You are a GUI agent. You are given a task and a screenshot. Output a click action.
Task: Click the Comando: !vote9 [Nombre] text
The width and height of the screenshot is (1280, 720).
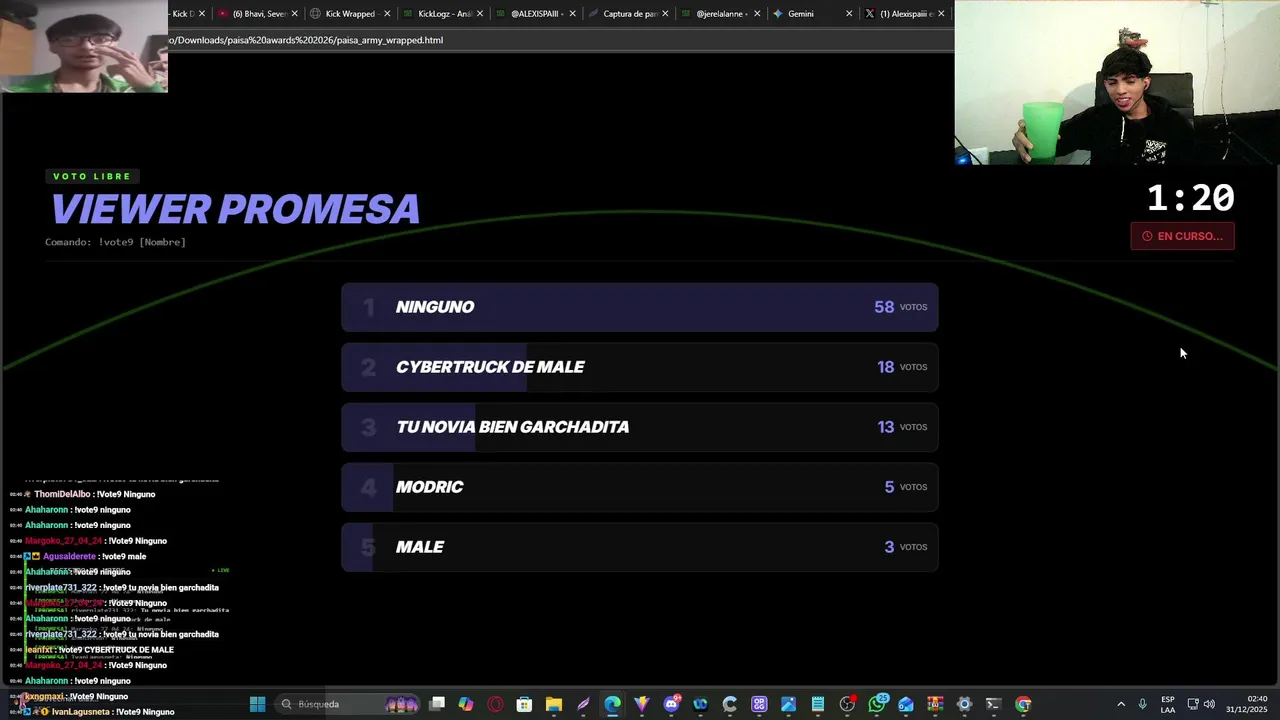pos(115,242)
